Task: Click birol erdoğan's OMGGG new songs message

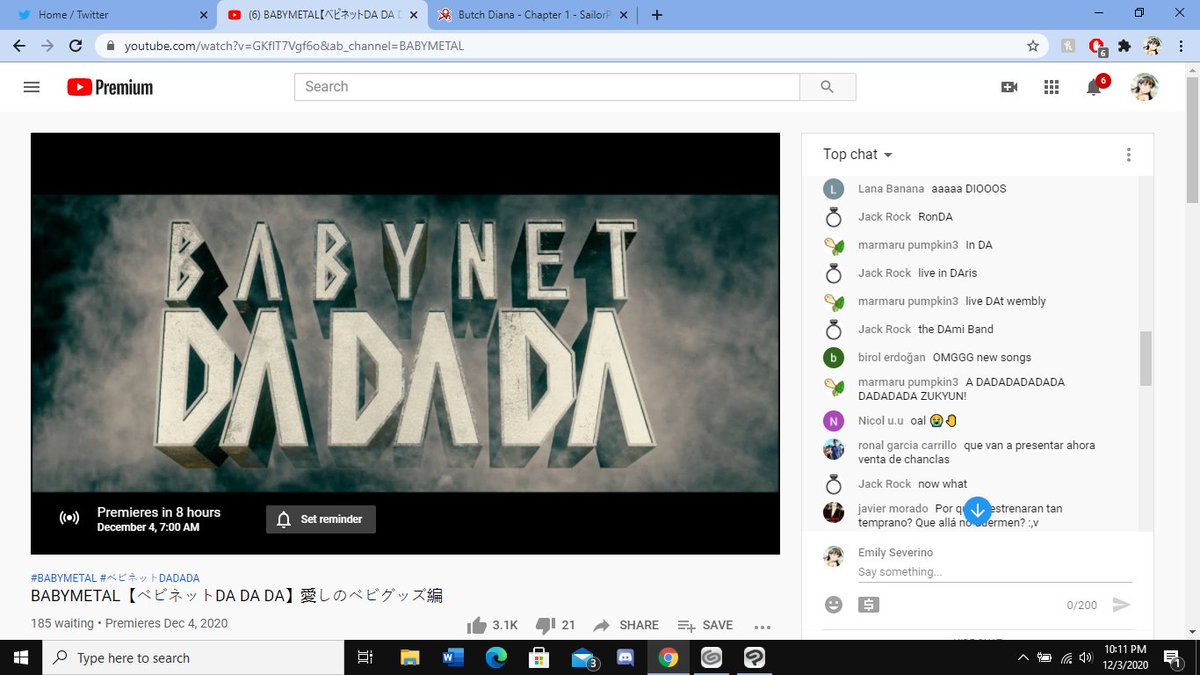Action: point(982,357)
